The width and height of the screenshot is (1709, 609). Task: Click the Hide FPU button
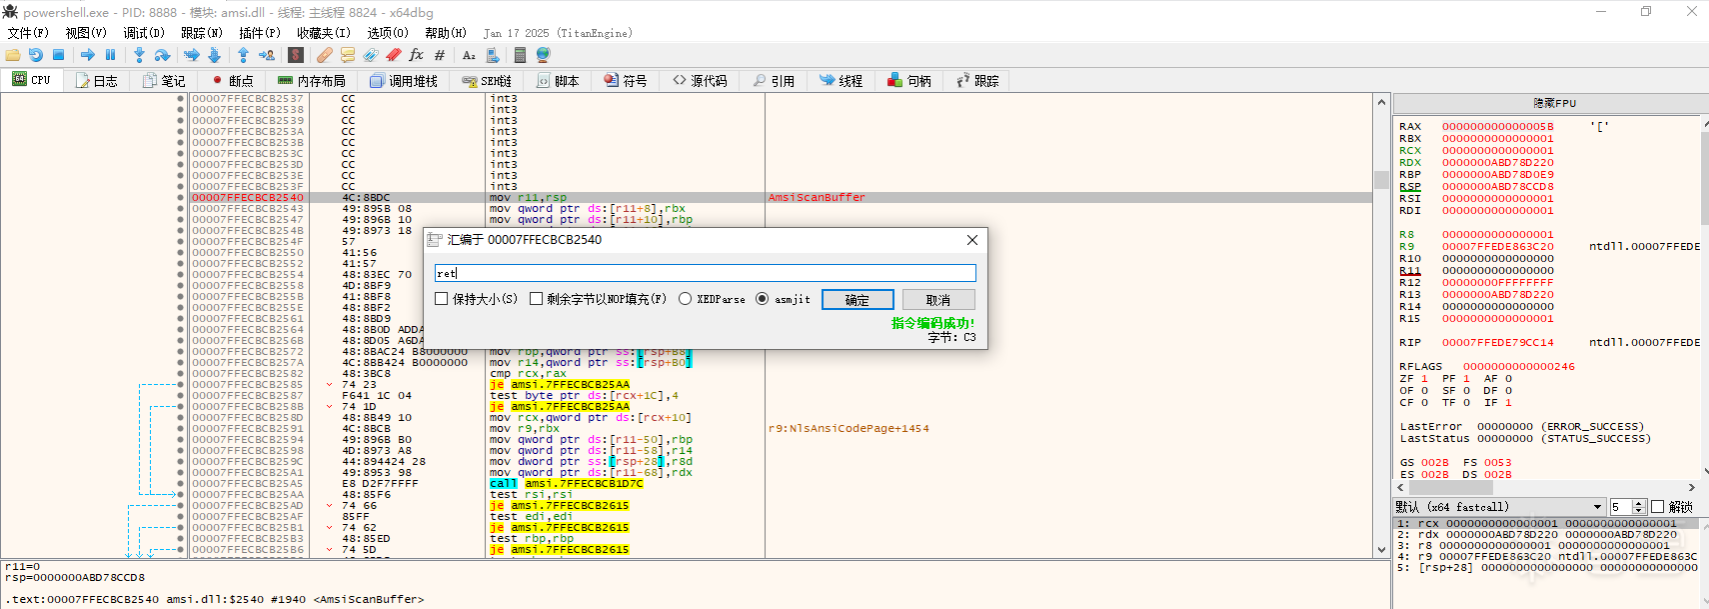[1554, 103]
